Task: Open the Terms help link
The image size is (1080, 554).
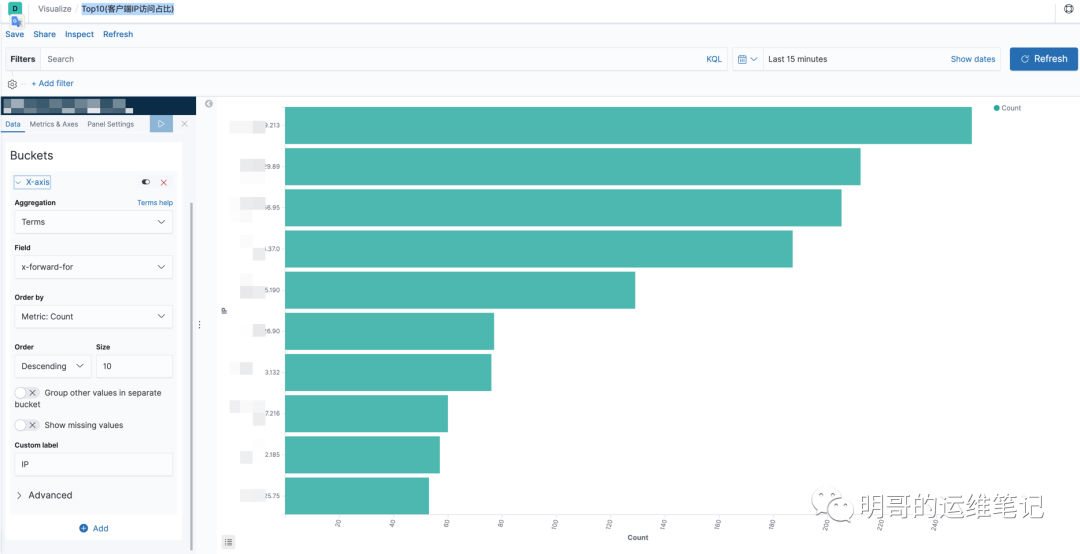Action: point(155,203)
